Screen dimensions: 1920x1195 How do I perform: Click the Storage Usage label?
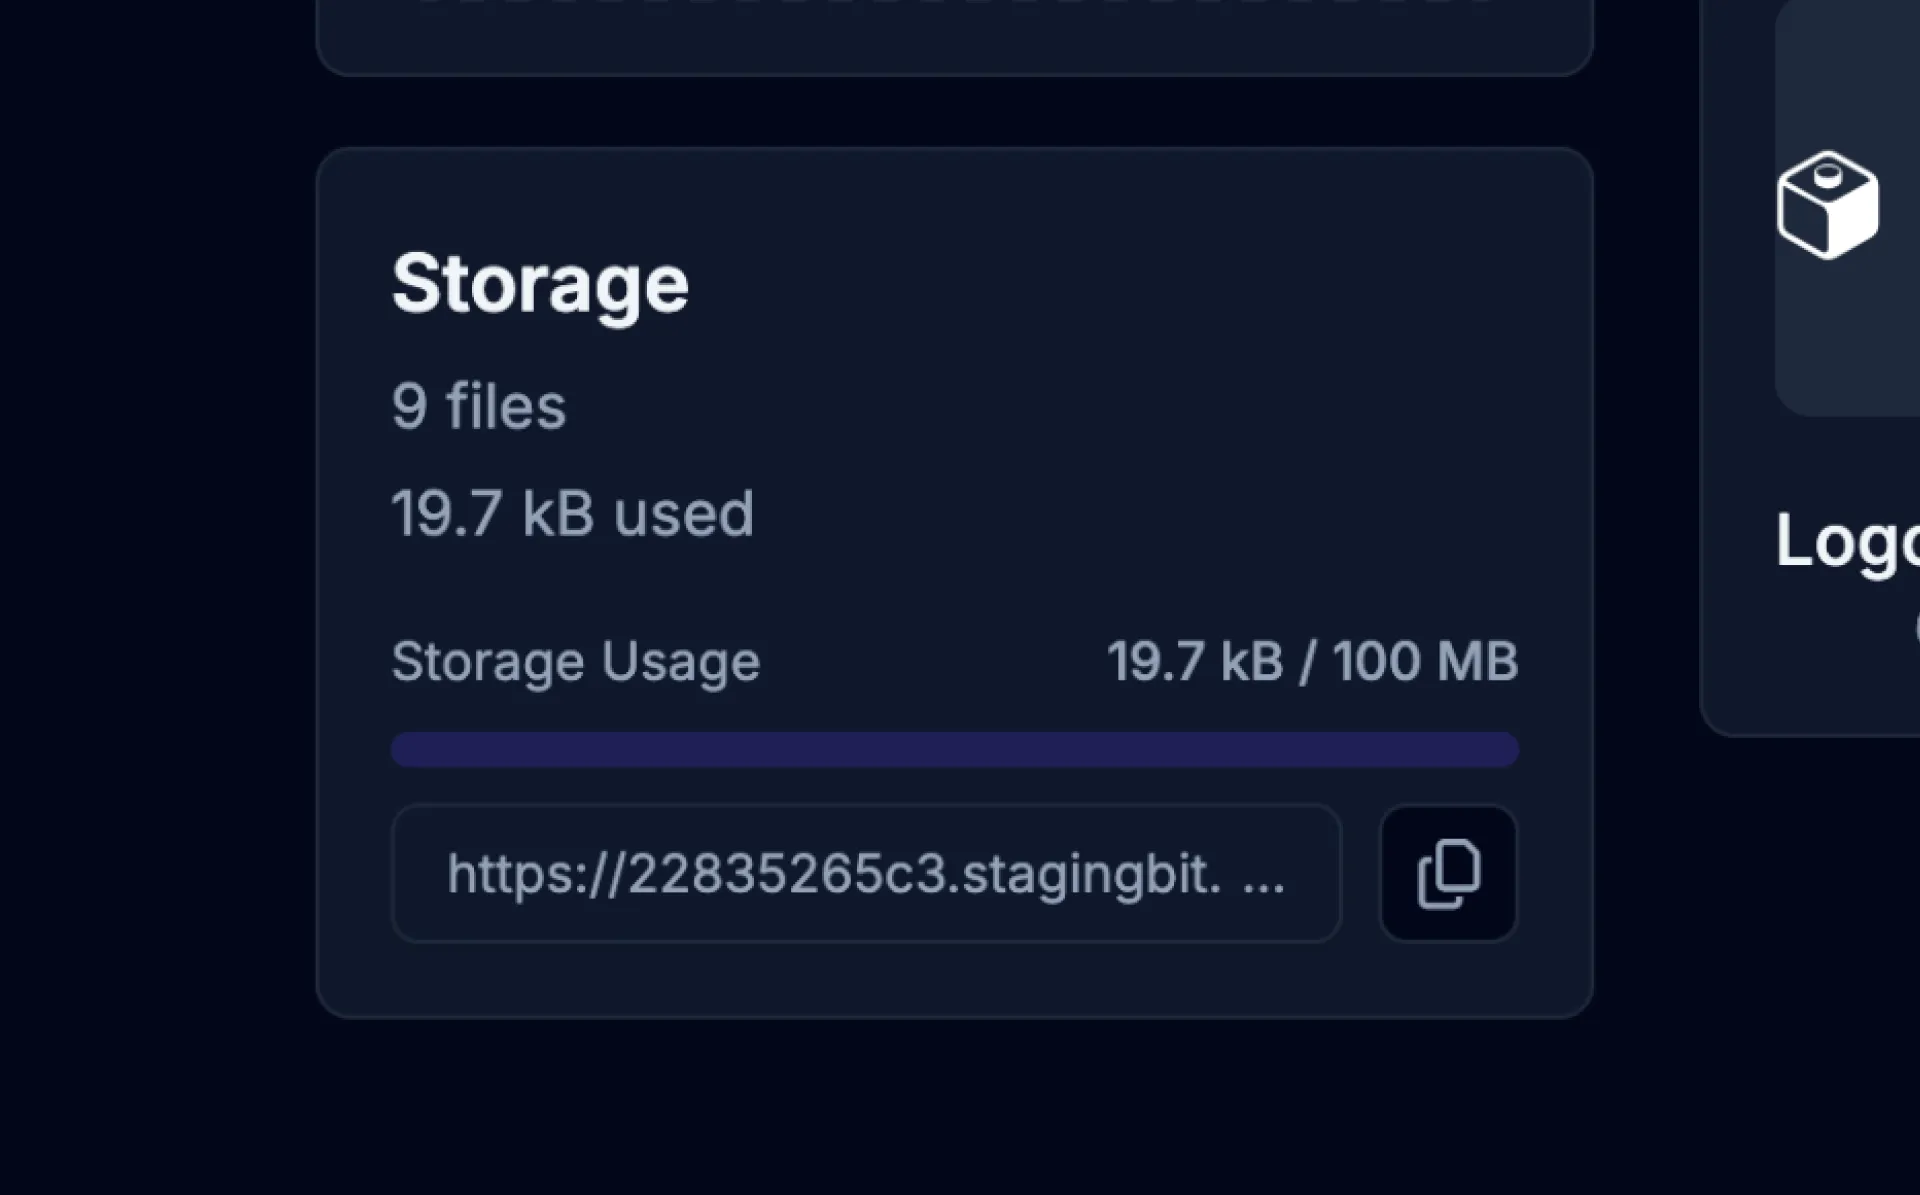576,661
